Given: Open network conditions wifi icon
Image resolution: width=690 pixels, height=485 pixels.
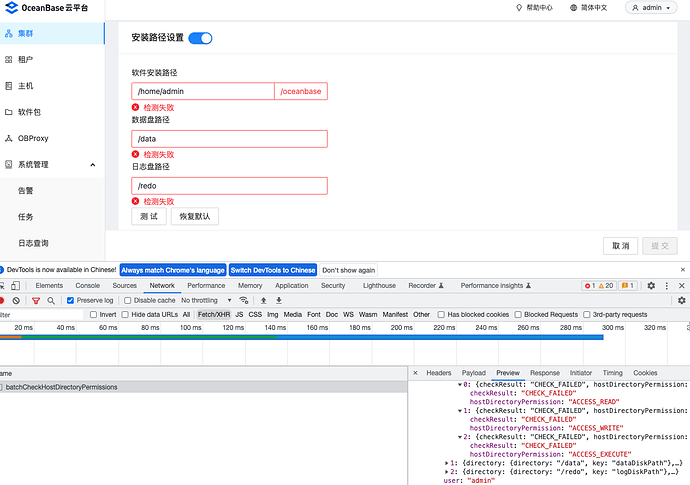Looking at the screenshot, I should (244, 300).
